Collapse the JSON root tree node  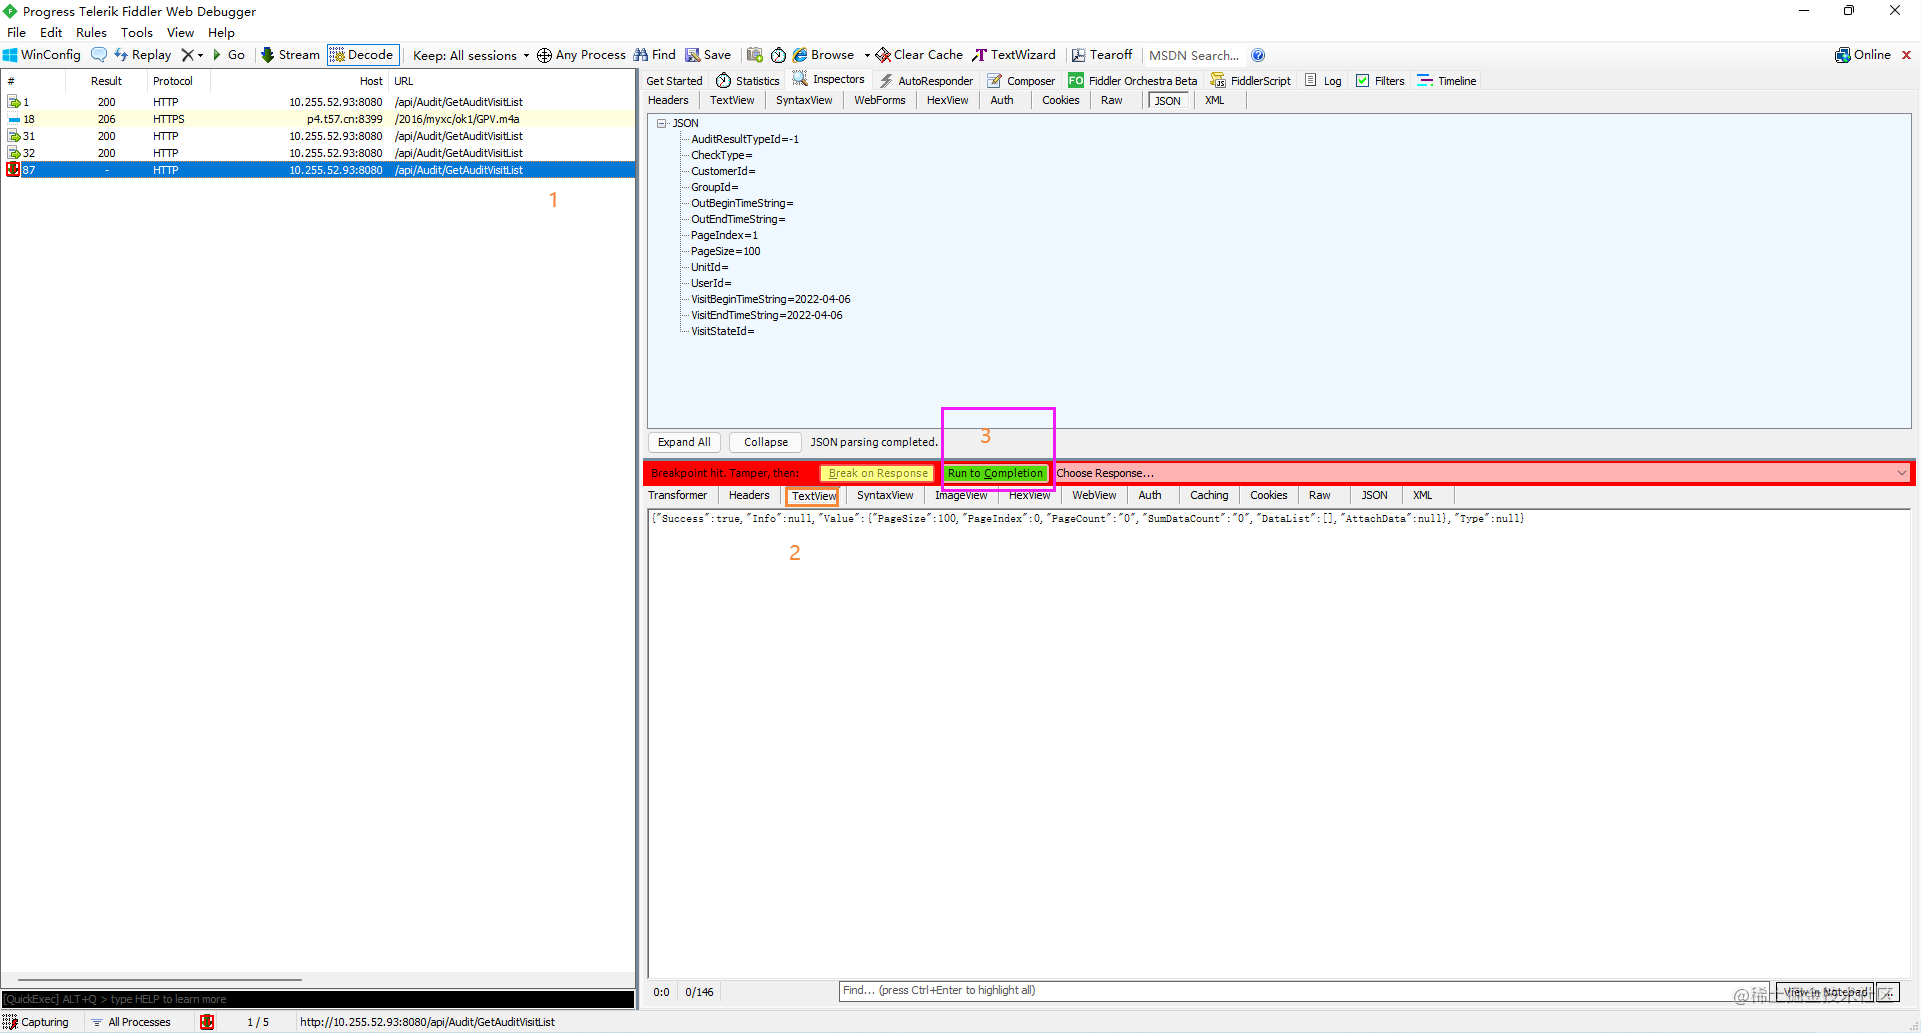[661, 123]
